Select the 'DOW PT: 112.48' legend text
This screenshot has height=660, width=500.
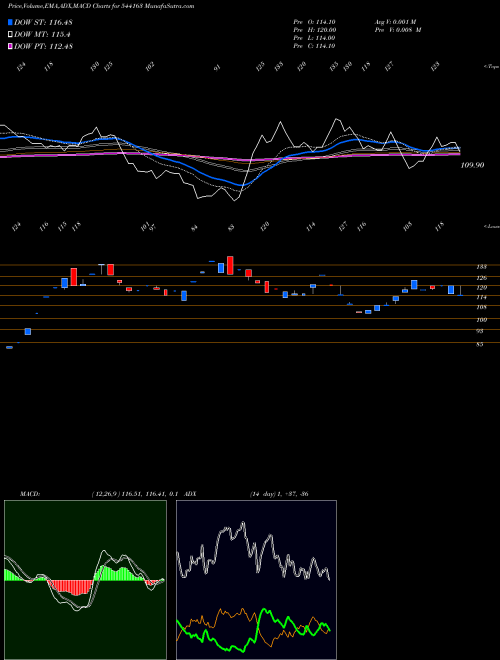43,47
